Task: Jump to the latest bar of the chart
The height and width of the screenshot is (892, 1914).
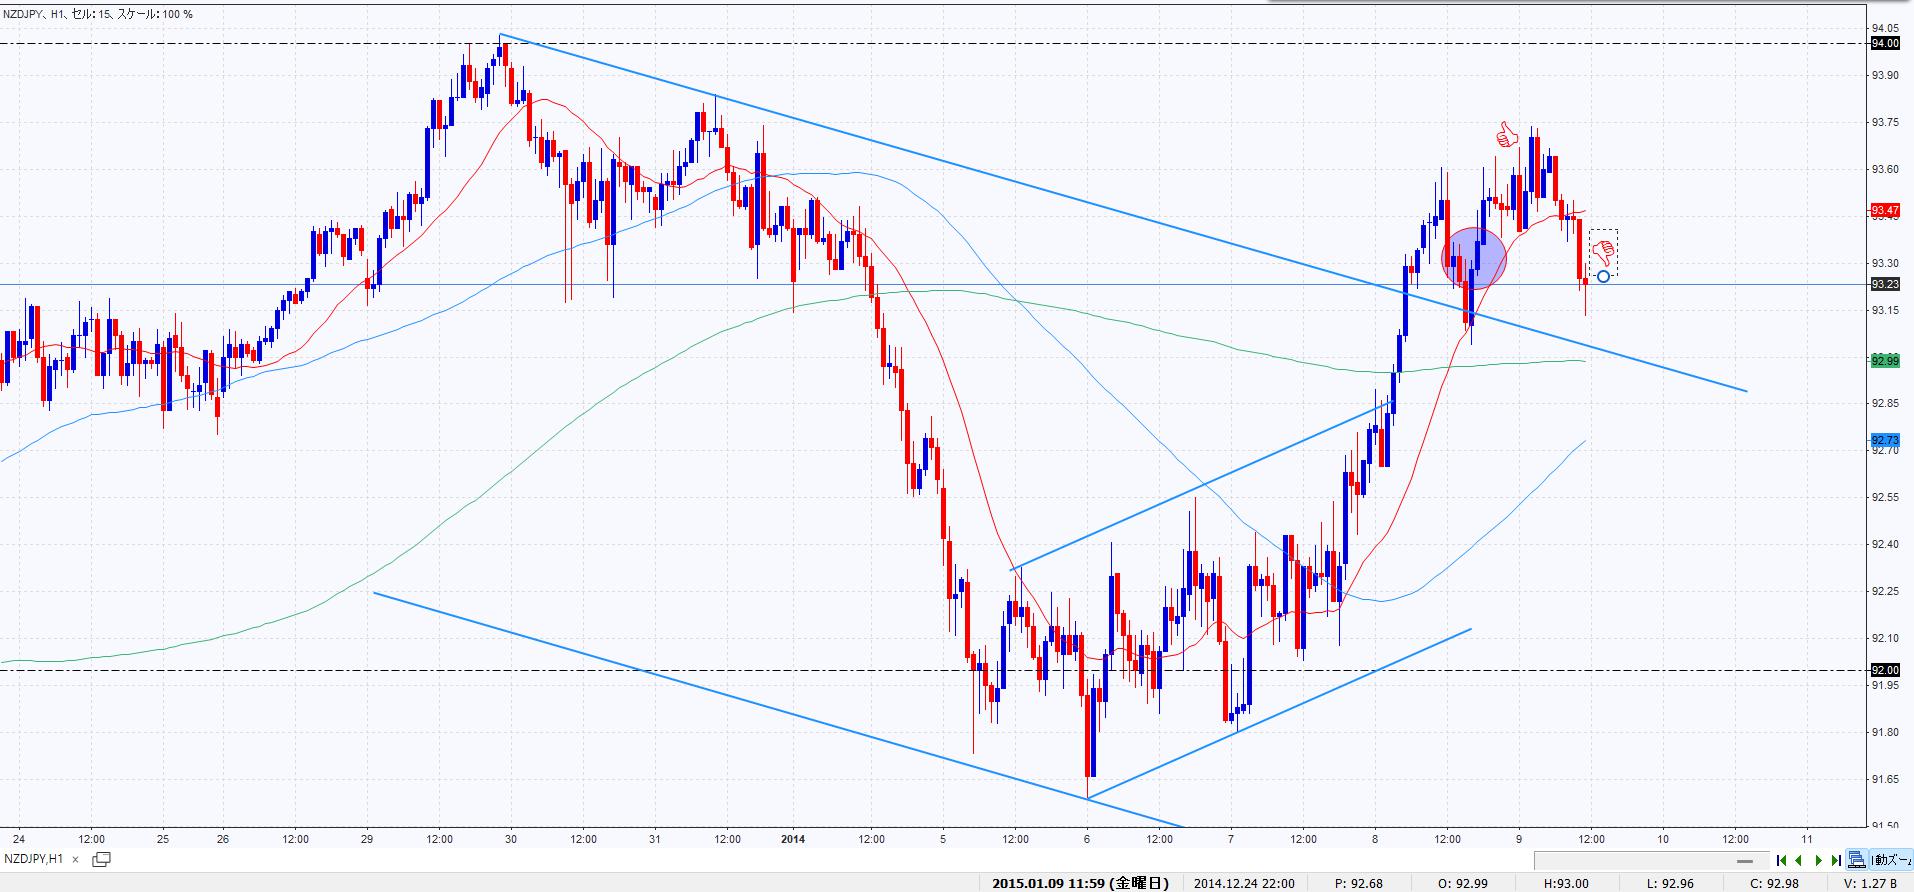Action: coord(1836,860)
